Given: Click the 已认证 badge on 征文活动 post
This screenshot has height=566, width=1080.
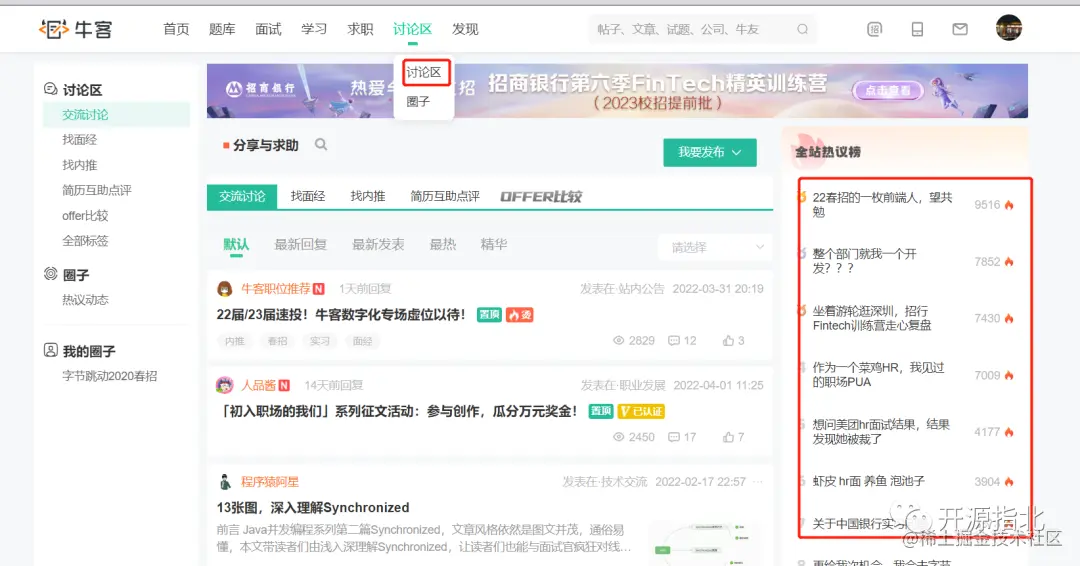Looking at the screenshot, I should coord(641,411).
